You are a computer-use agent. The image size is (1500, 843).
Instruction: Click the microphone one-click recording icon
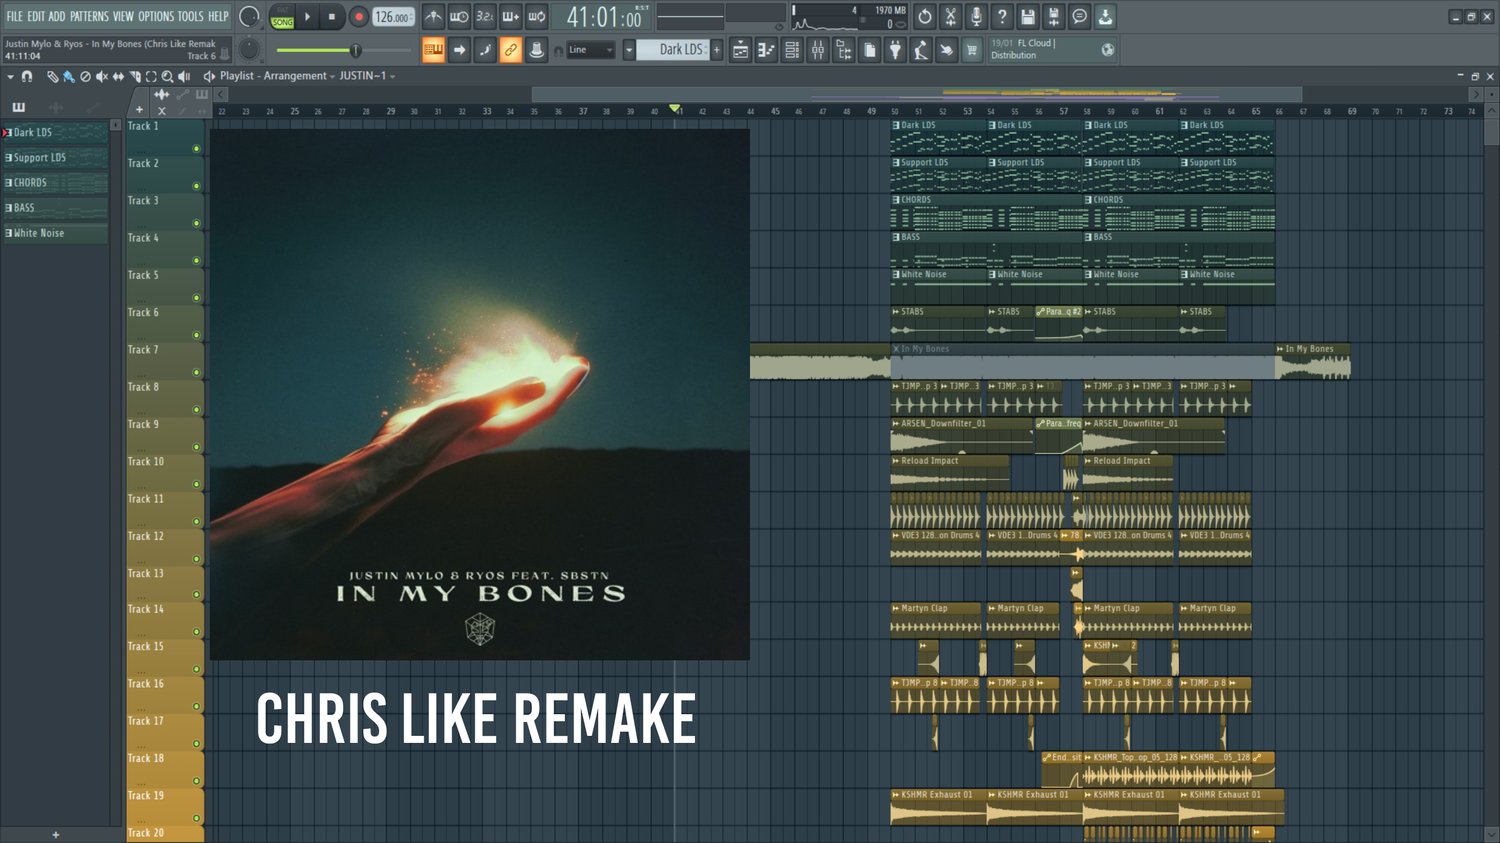click(x=976, y=17)
